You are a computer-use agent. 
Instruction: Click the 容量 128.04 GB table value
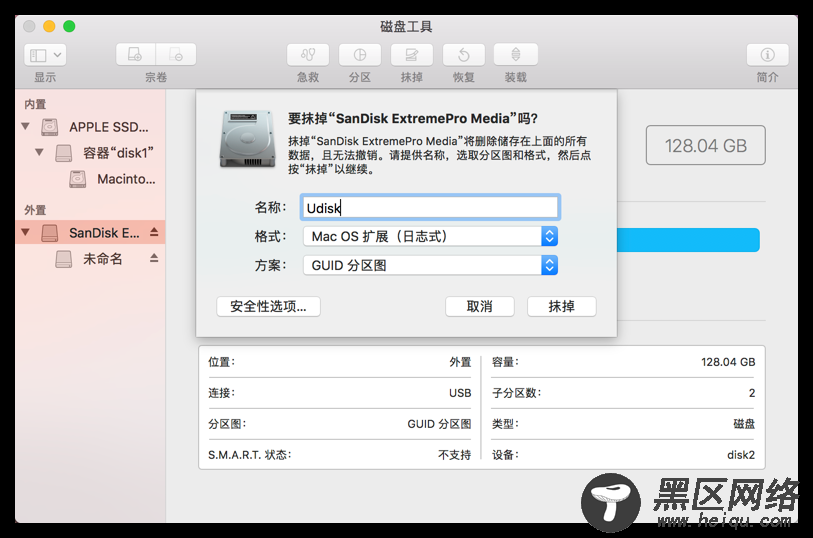click(x=728, y=362)
